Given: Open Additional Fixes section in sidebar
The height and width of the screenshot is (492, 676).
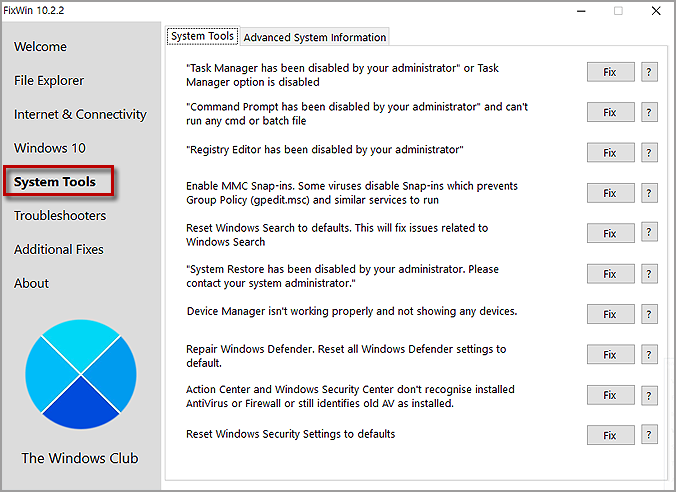Looking at the screenshot, I should (x=59, y=249).
